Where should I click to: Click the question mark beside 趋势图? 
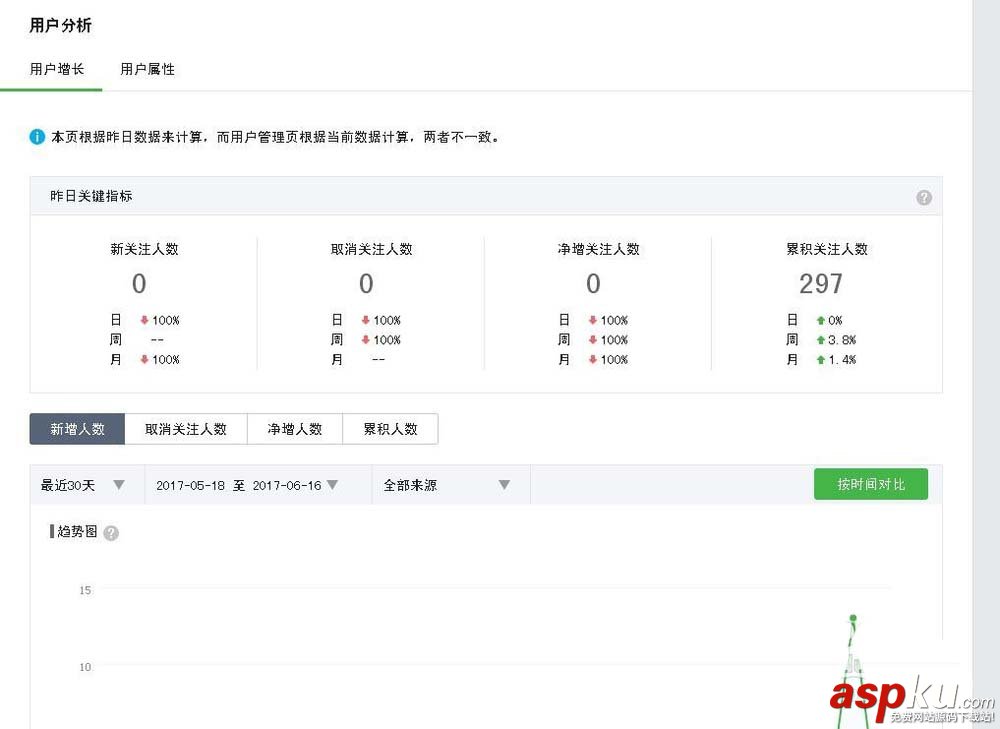[x=110, y=532]
